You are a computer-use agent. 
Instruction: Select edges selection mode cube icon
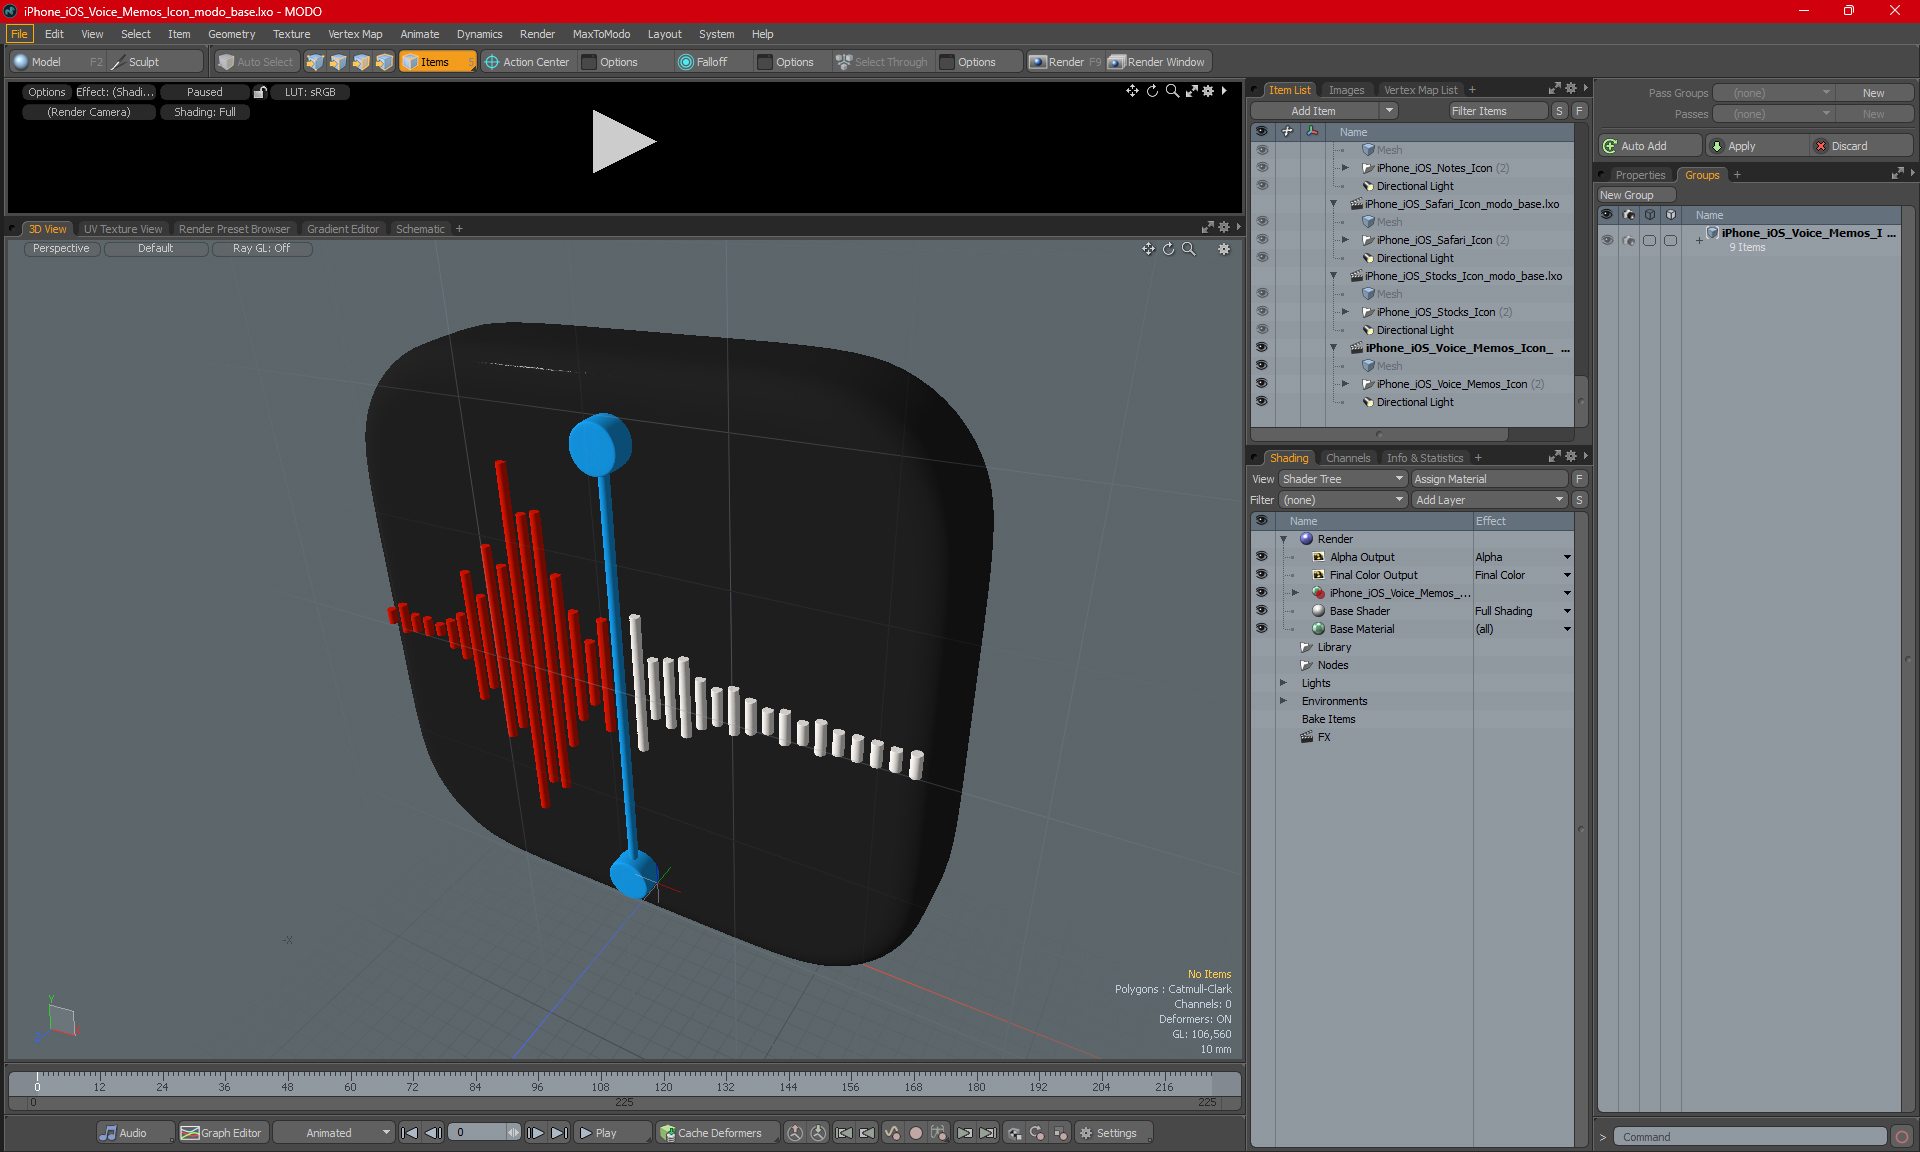click(x=338, y=62)
